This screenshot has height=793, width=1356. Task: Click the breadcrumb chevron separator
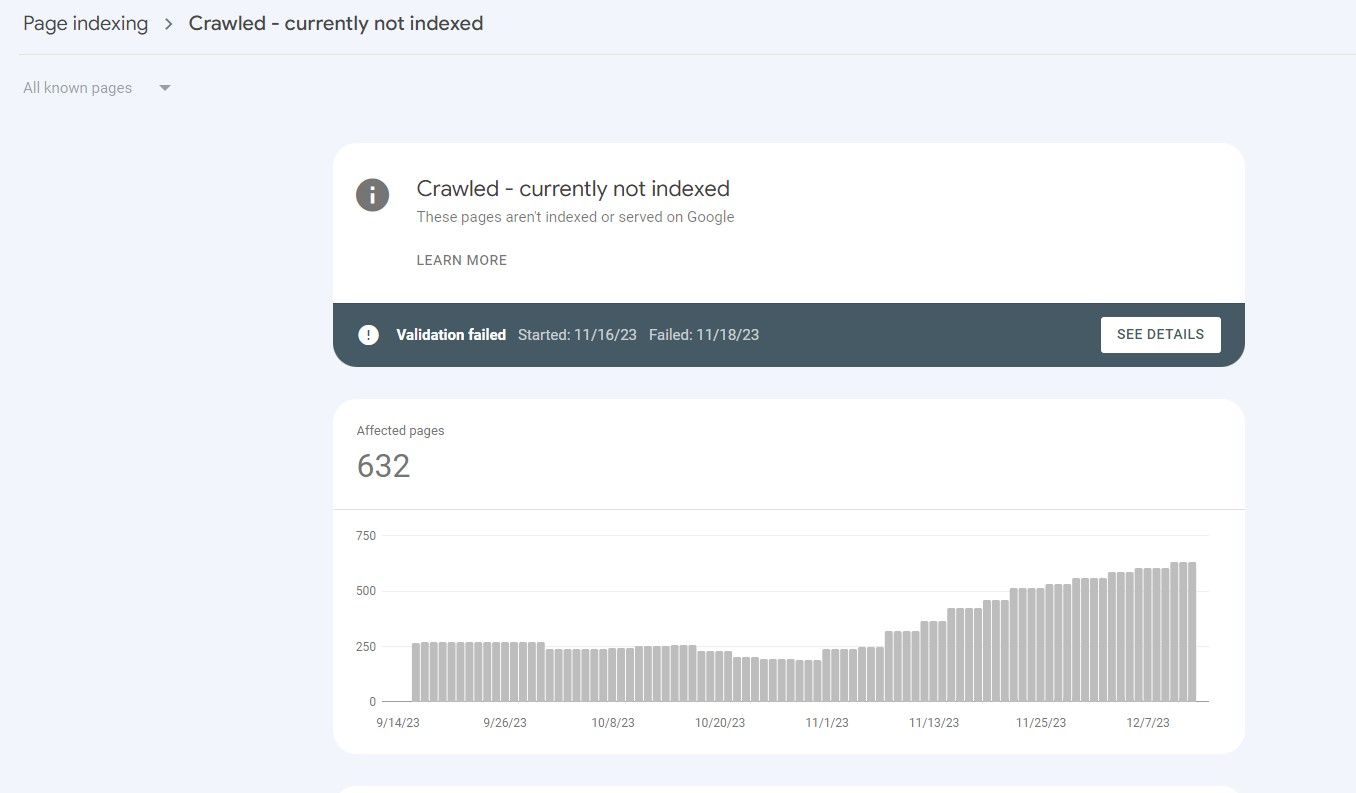(x=169, y=24)
